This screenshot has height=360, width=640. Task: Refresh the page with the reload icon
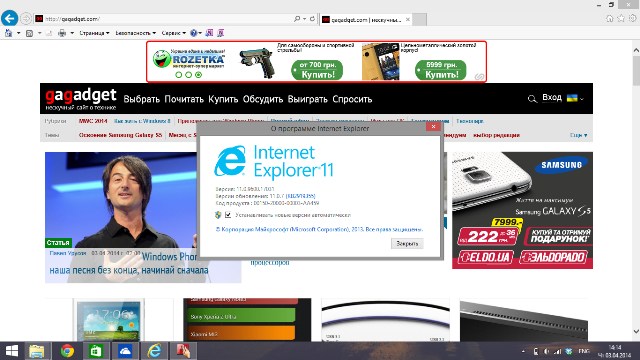pyautogui.click(x=312, y=19)
